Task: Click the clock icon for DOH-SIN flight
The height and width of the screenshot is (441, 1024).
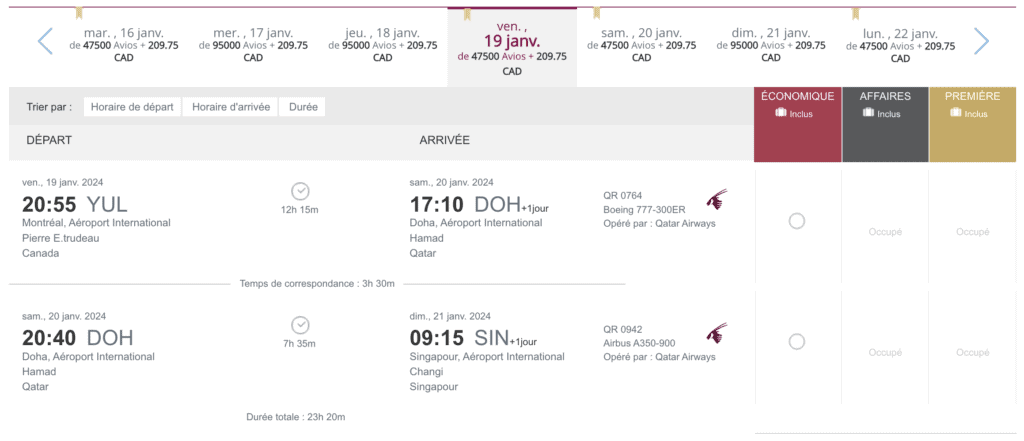Action: tap(299, 325)
